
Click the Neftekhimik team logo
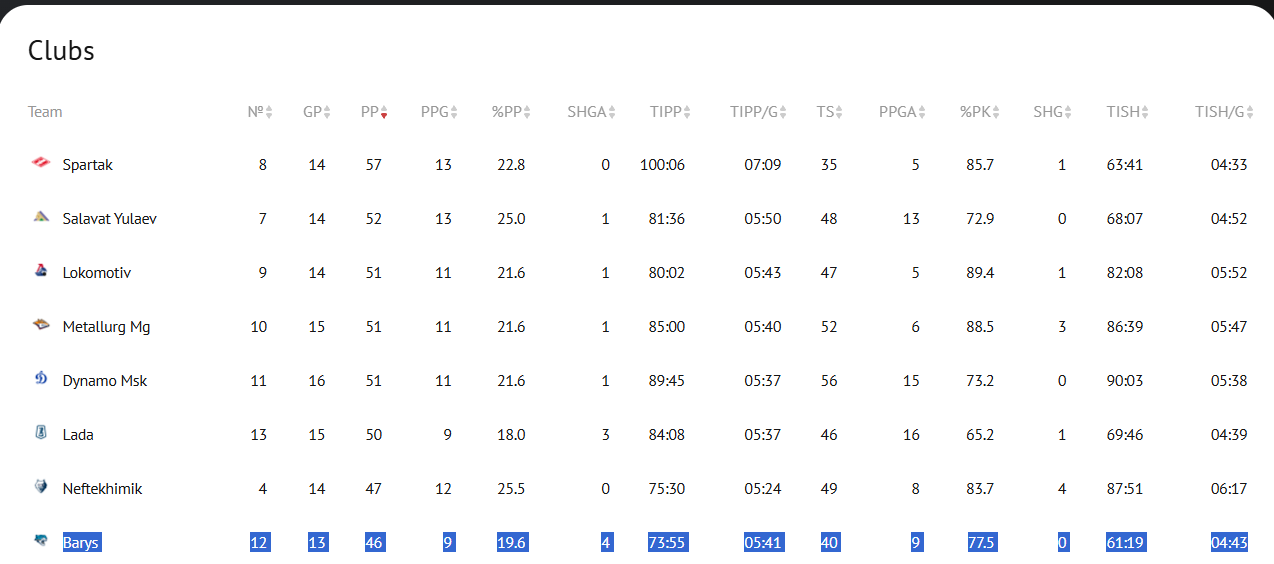coord(40,488)
